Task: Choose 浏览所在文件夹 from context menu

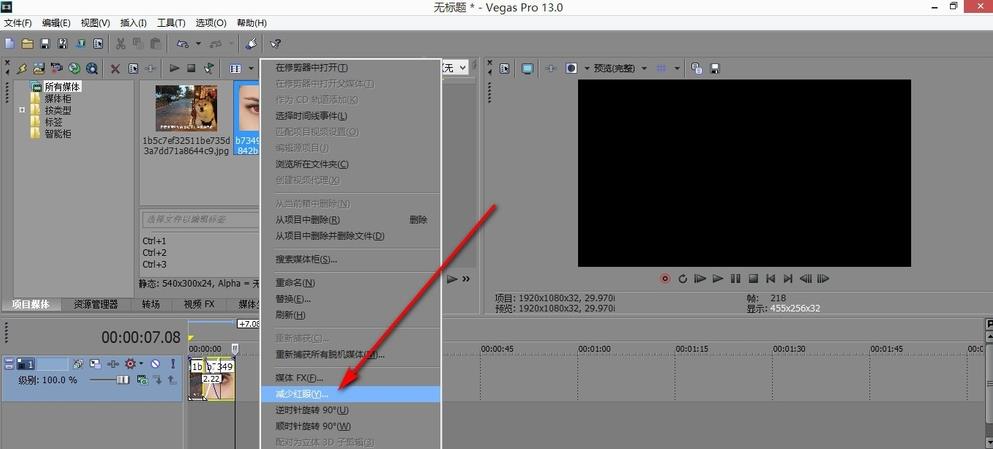Action: tap(350, 164)
